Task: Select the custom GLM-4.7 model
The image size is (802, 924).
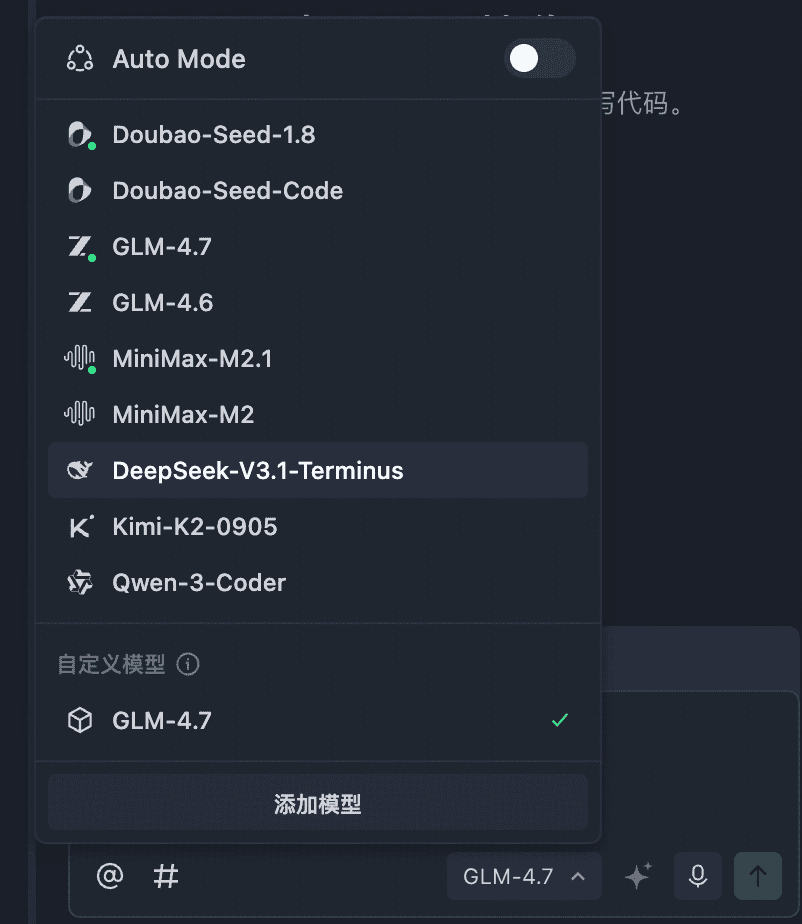Action: (164, 720)
